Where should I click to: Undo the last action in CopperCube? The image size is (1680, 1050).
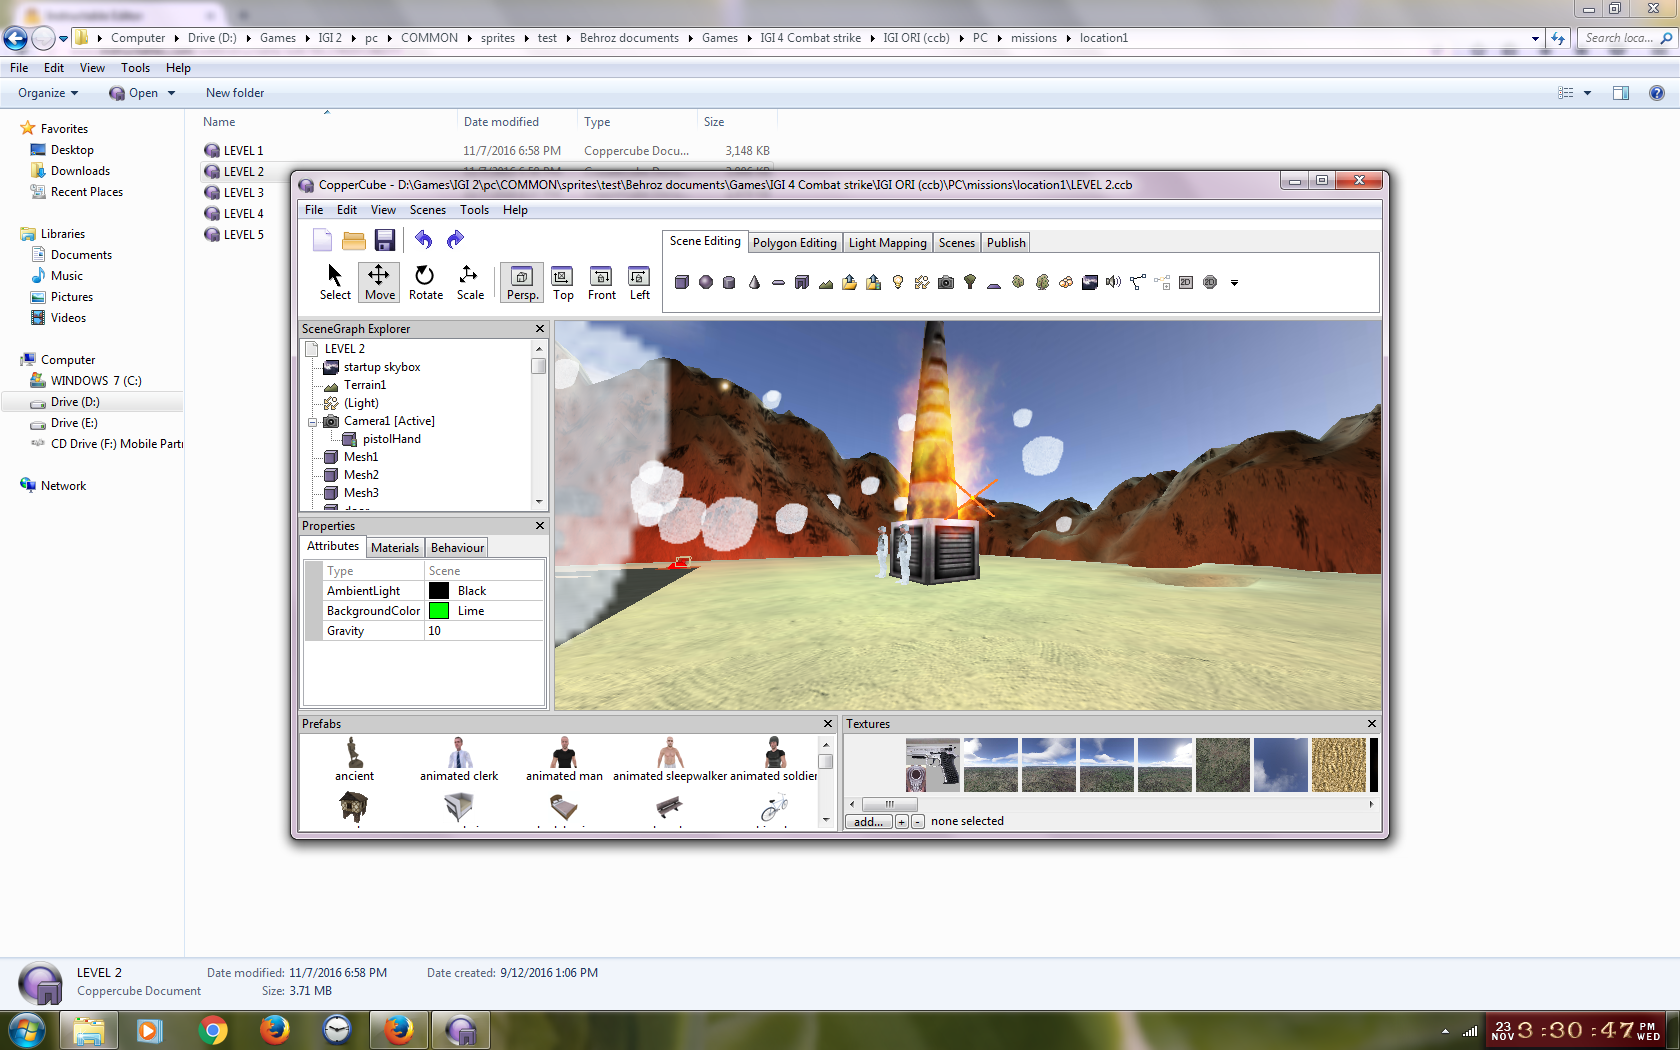tap(424, 240)
